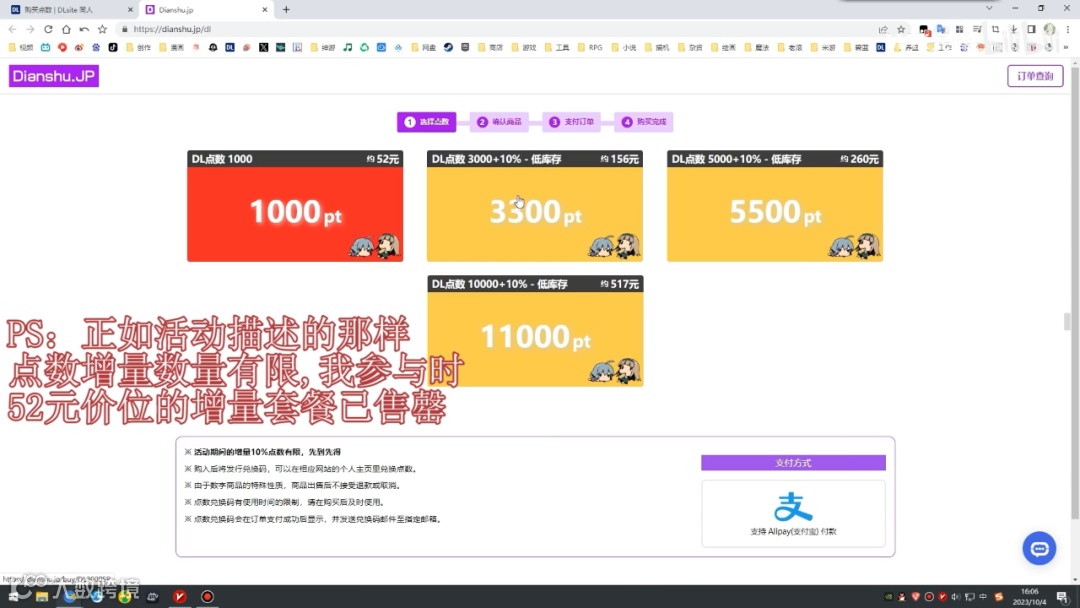The image size is (1080, 608).
Task: Toggle the browser side panel icon
Action: point(1031,29)
